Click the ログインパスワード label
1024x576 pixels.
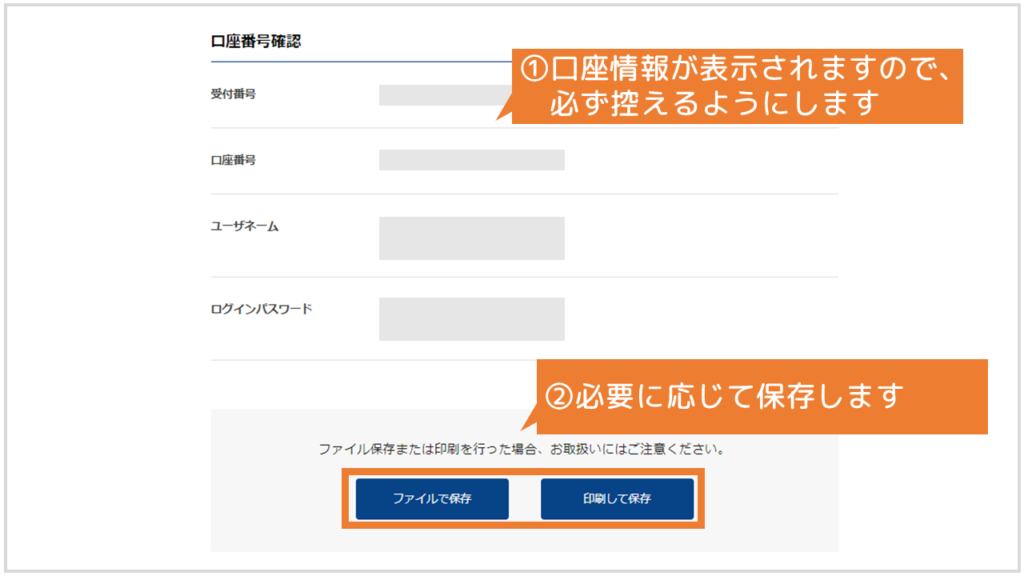(x=261, y=309)
